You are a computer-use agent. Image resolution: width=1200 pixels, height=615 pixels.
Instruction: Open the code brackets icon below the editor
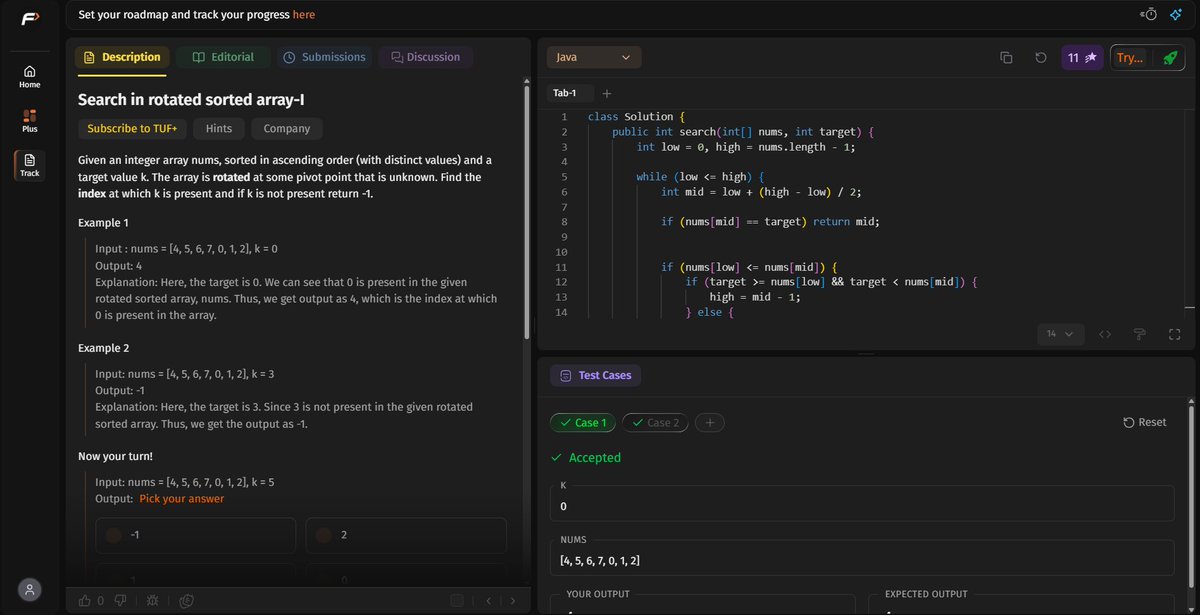coord(1105,334)
